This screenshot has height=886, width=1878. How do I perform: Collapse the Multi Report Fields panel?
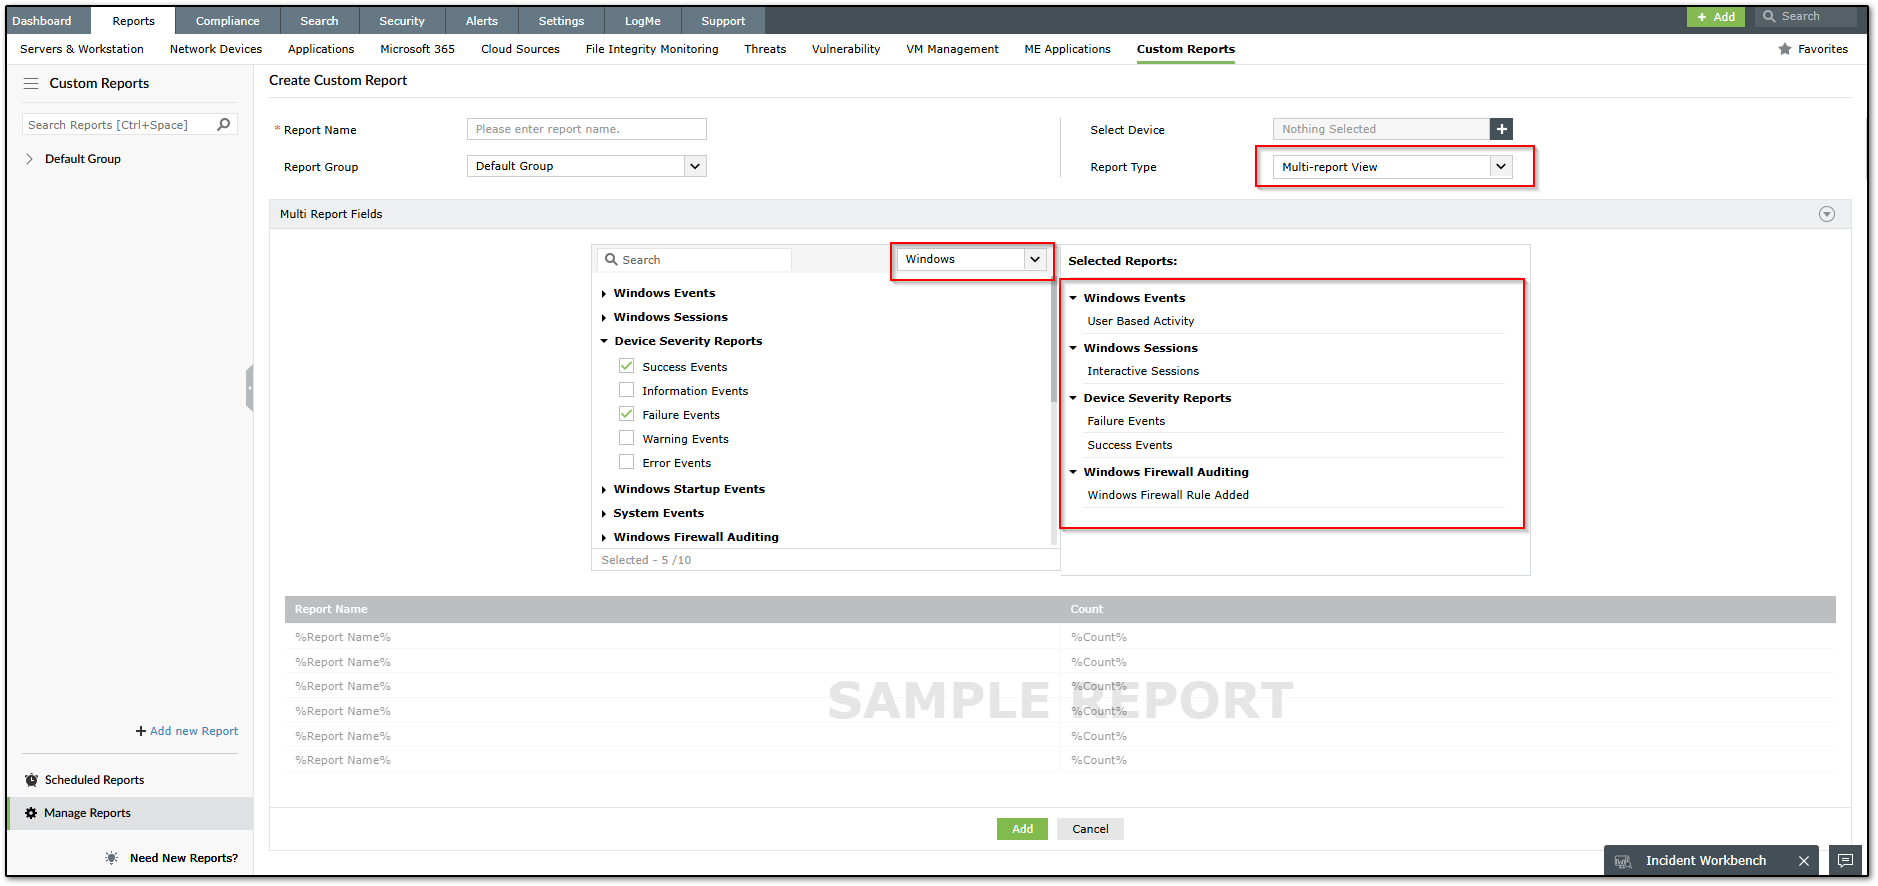[1827, 214]
